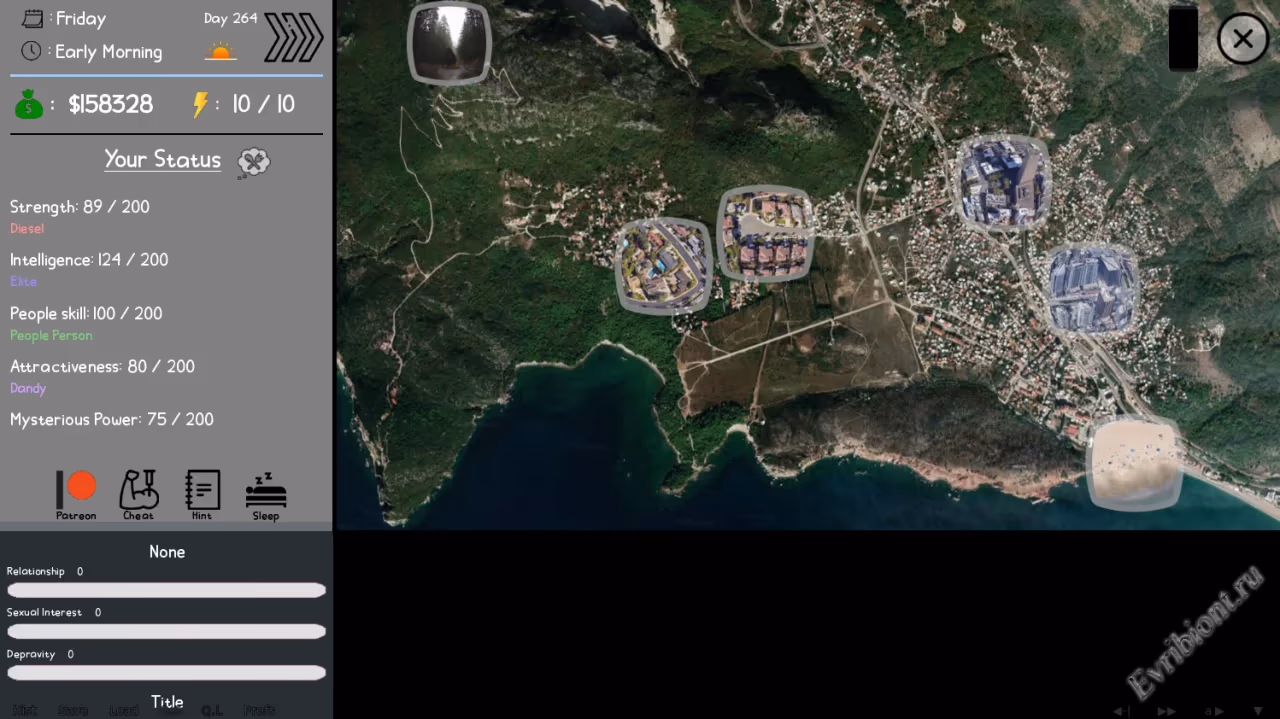Click the Load menu option

(x=124, y=710)
